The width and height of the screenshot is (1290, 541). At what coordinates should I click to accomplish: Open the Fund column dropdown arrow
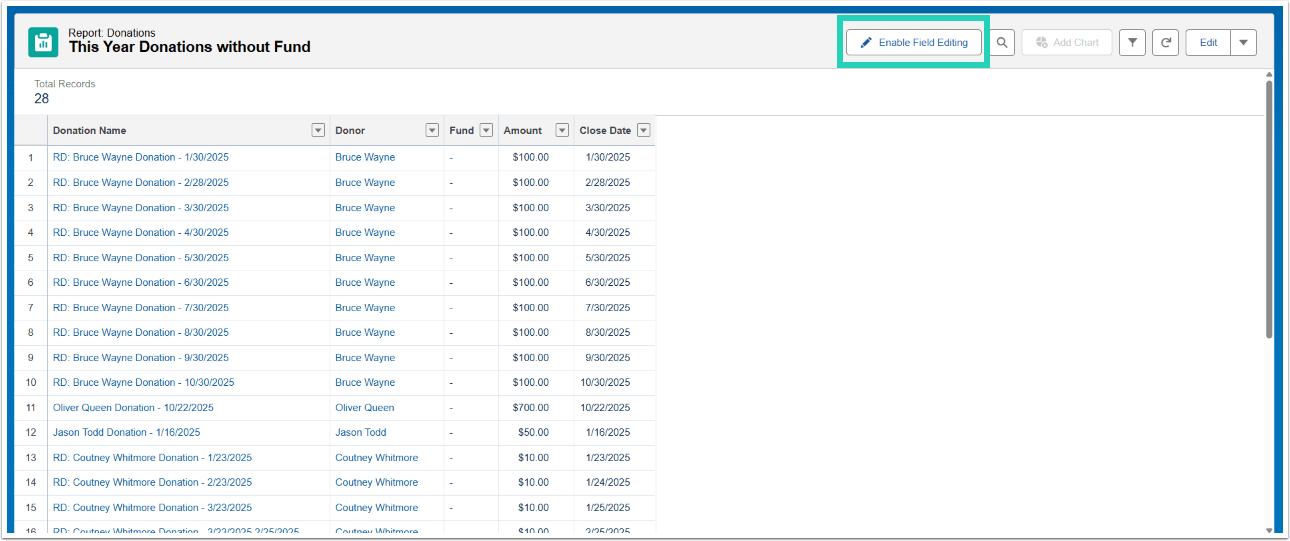click(x=486, y=130)
